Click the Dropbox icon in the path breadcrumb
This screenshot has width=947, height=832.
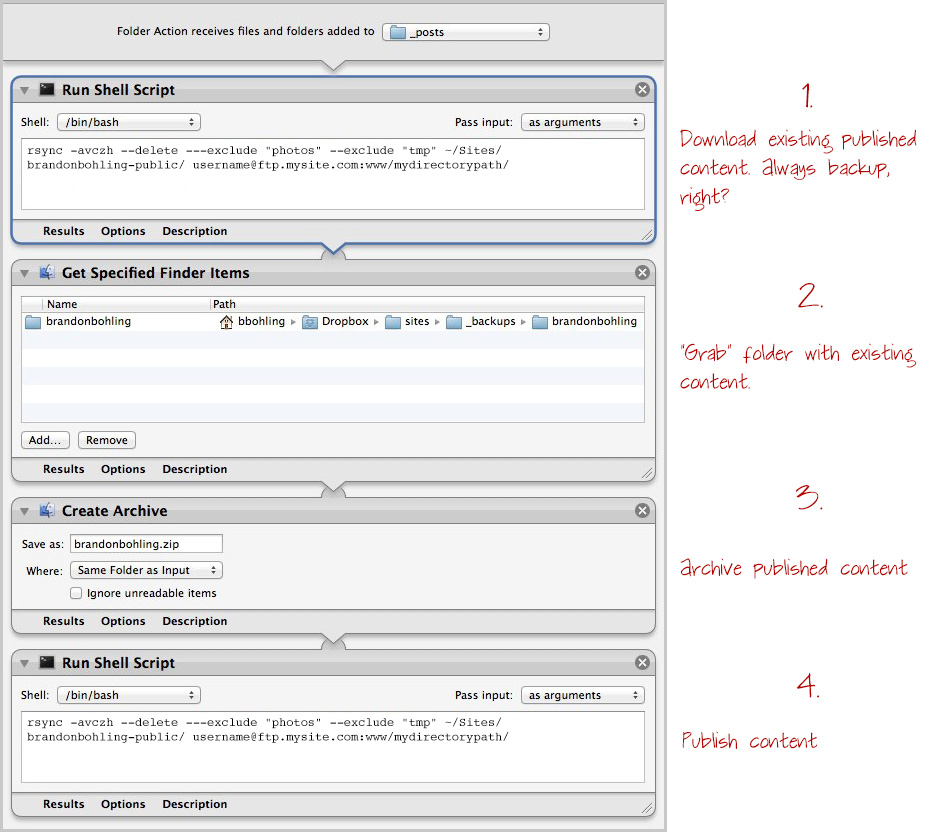click(310, 321)
